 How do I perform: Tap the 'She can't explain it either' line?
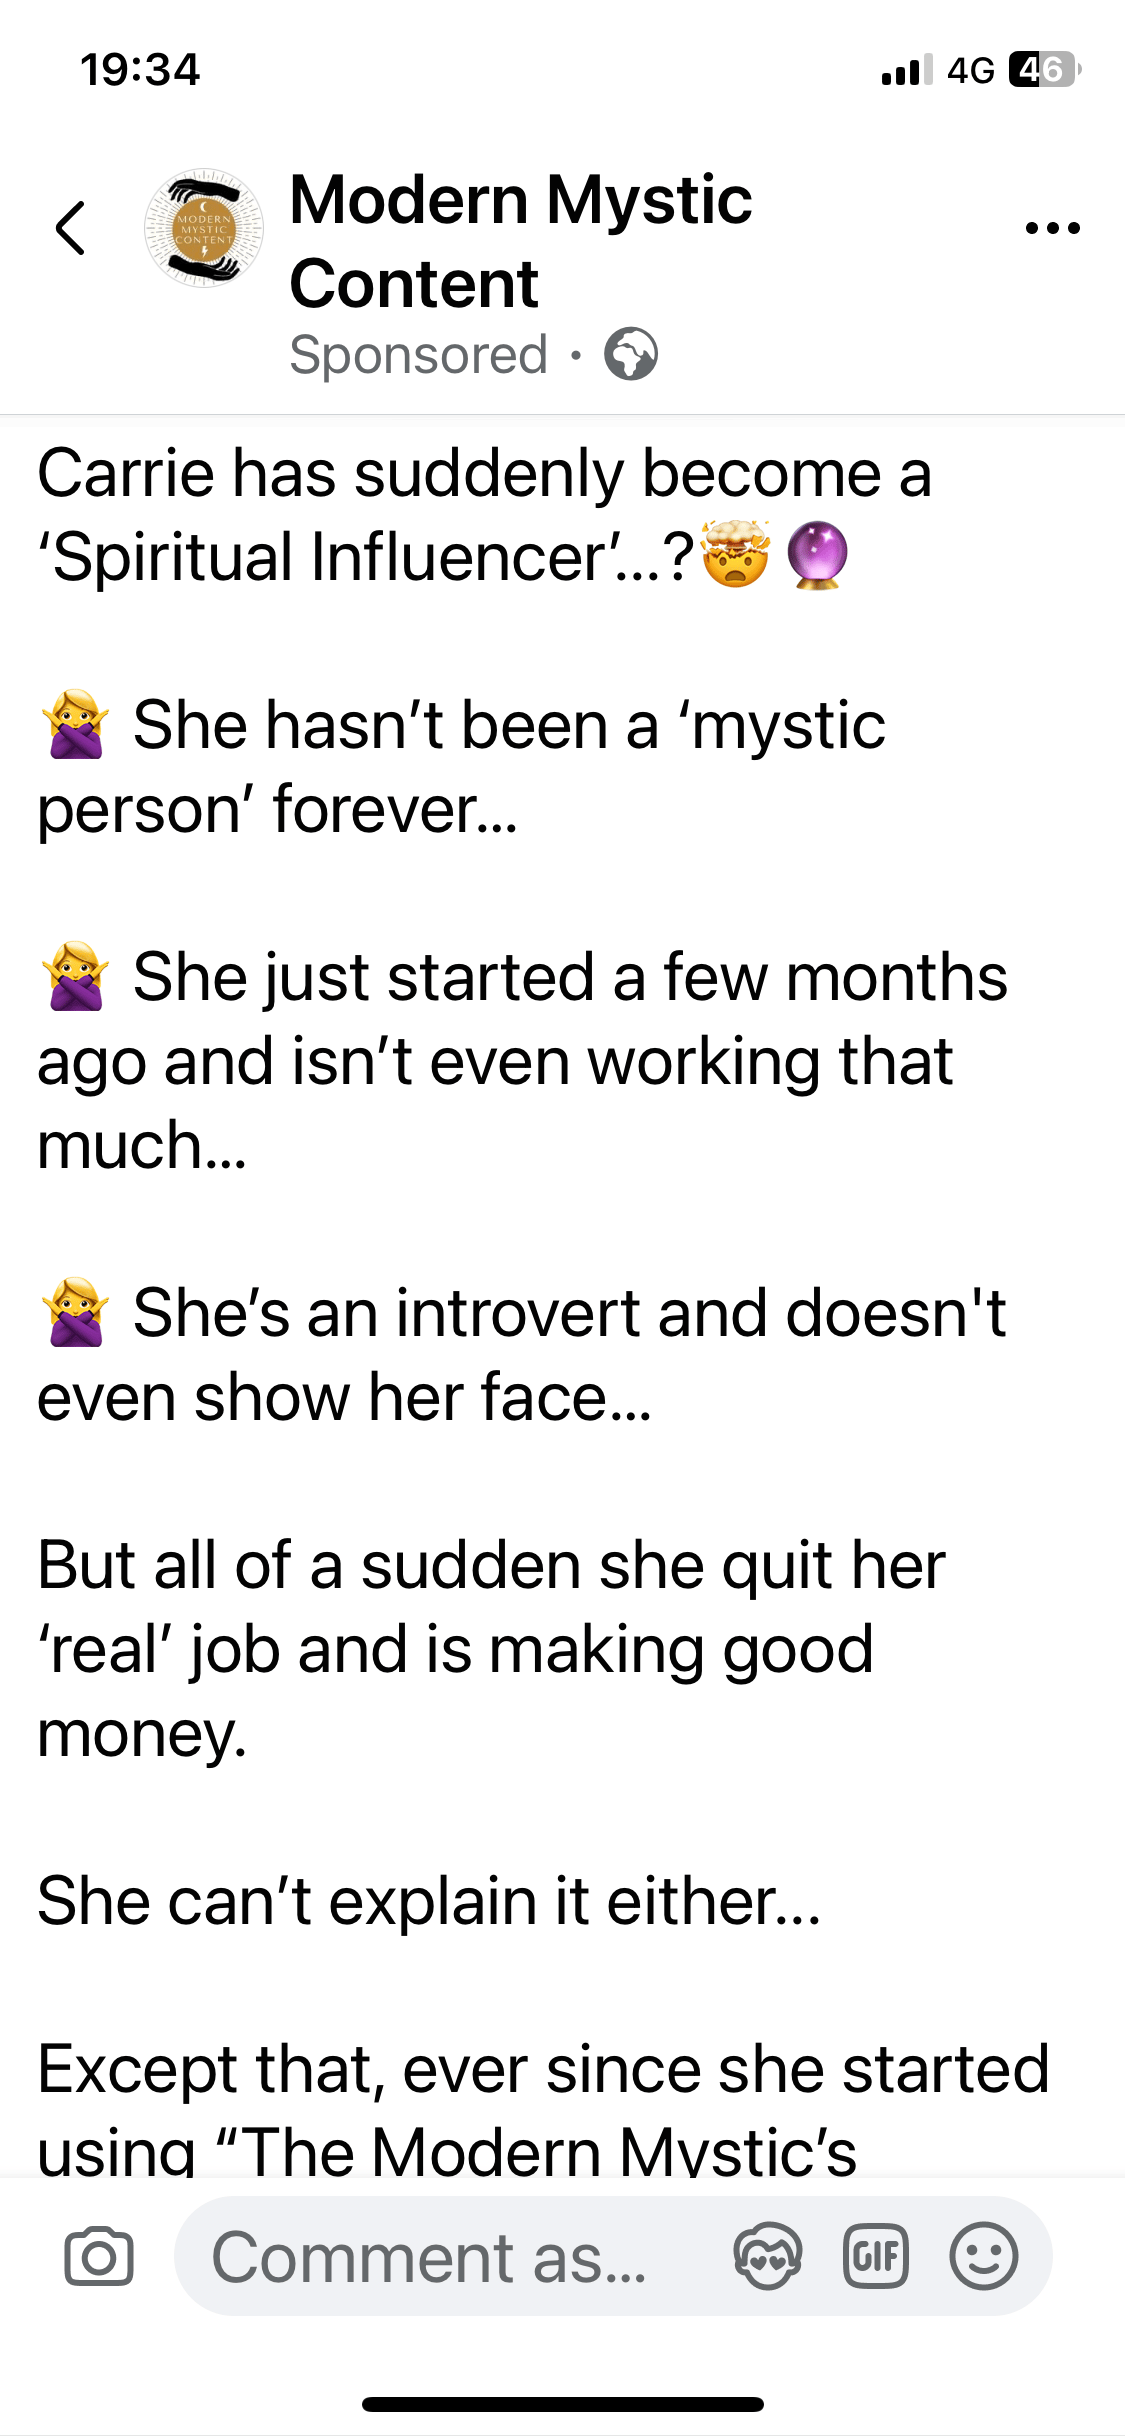[429, 1901]
